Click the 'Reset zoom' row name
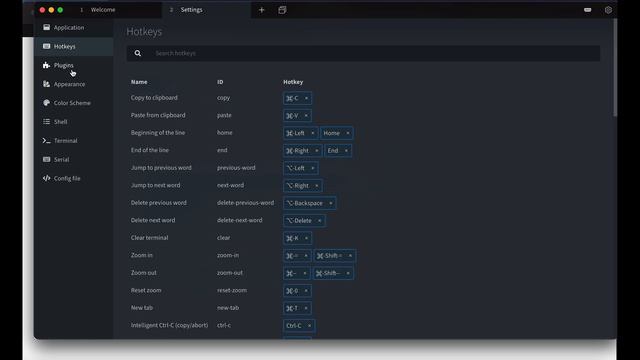 [146, 291]
